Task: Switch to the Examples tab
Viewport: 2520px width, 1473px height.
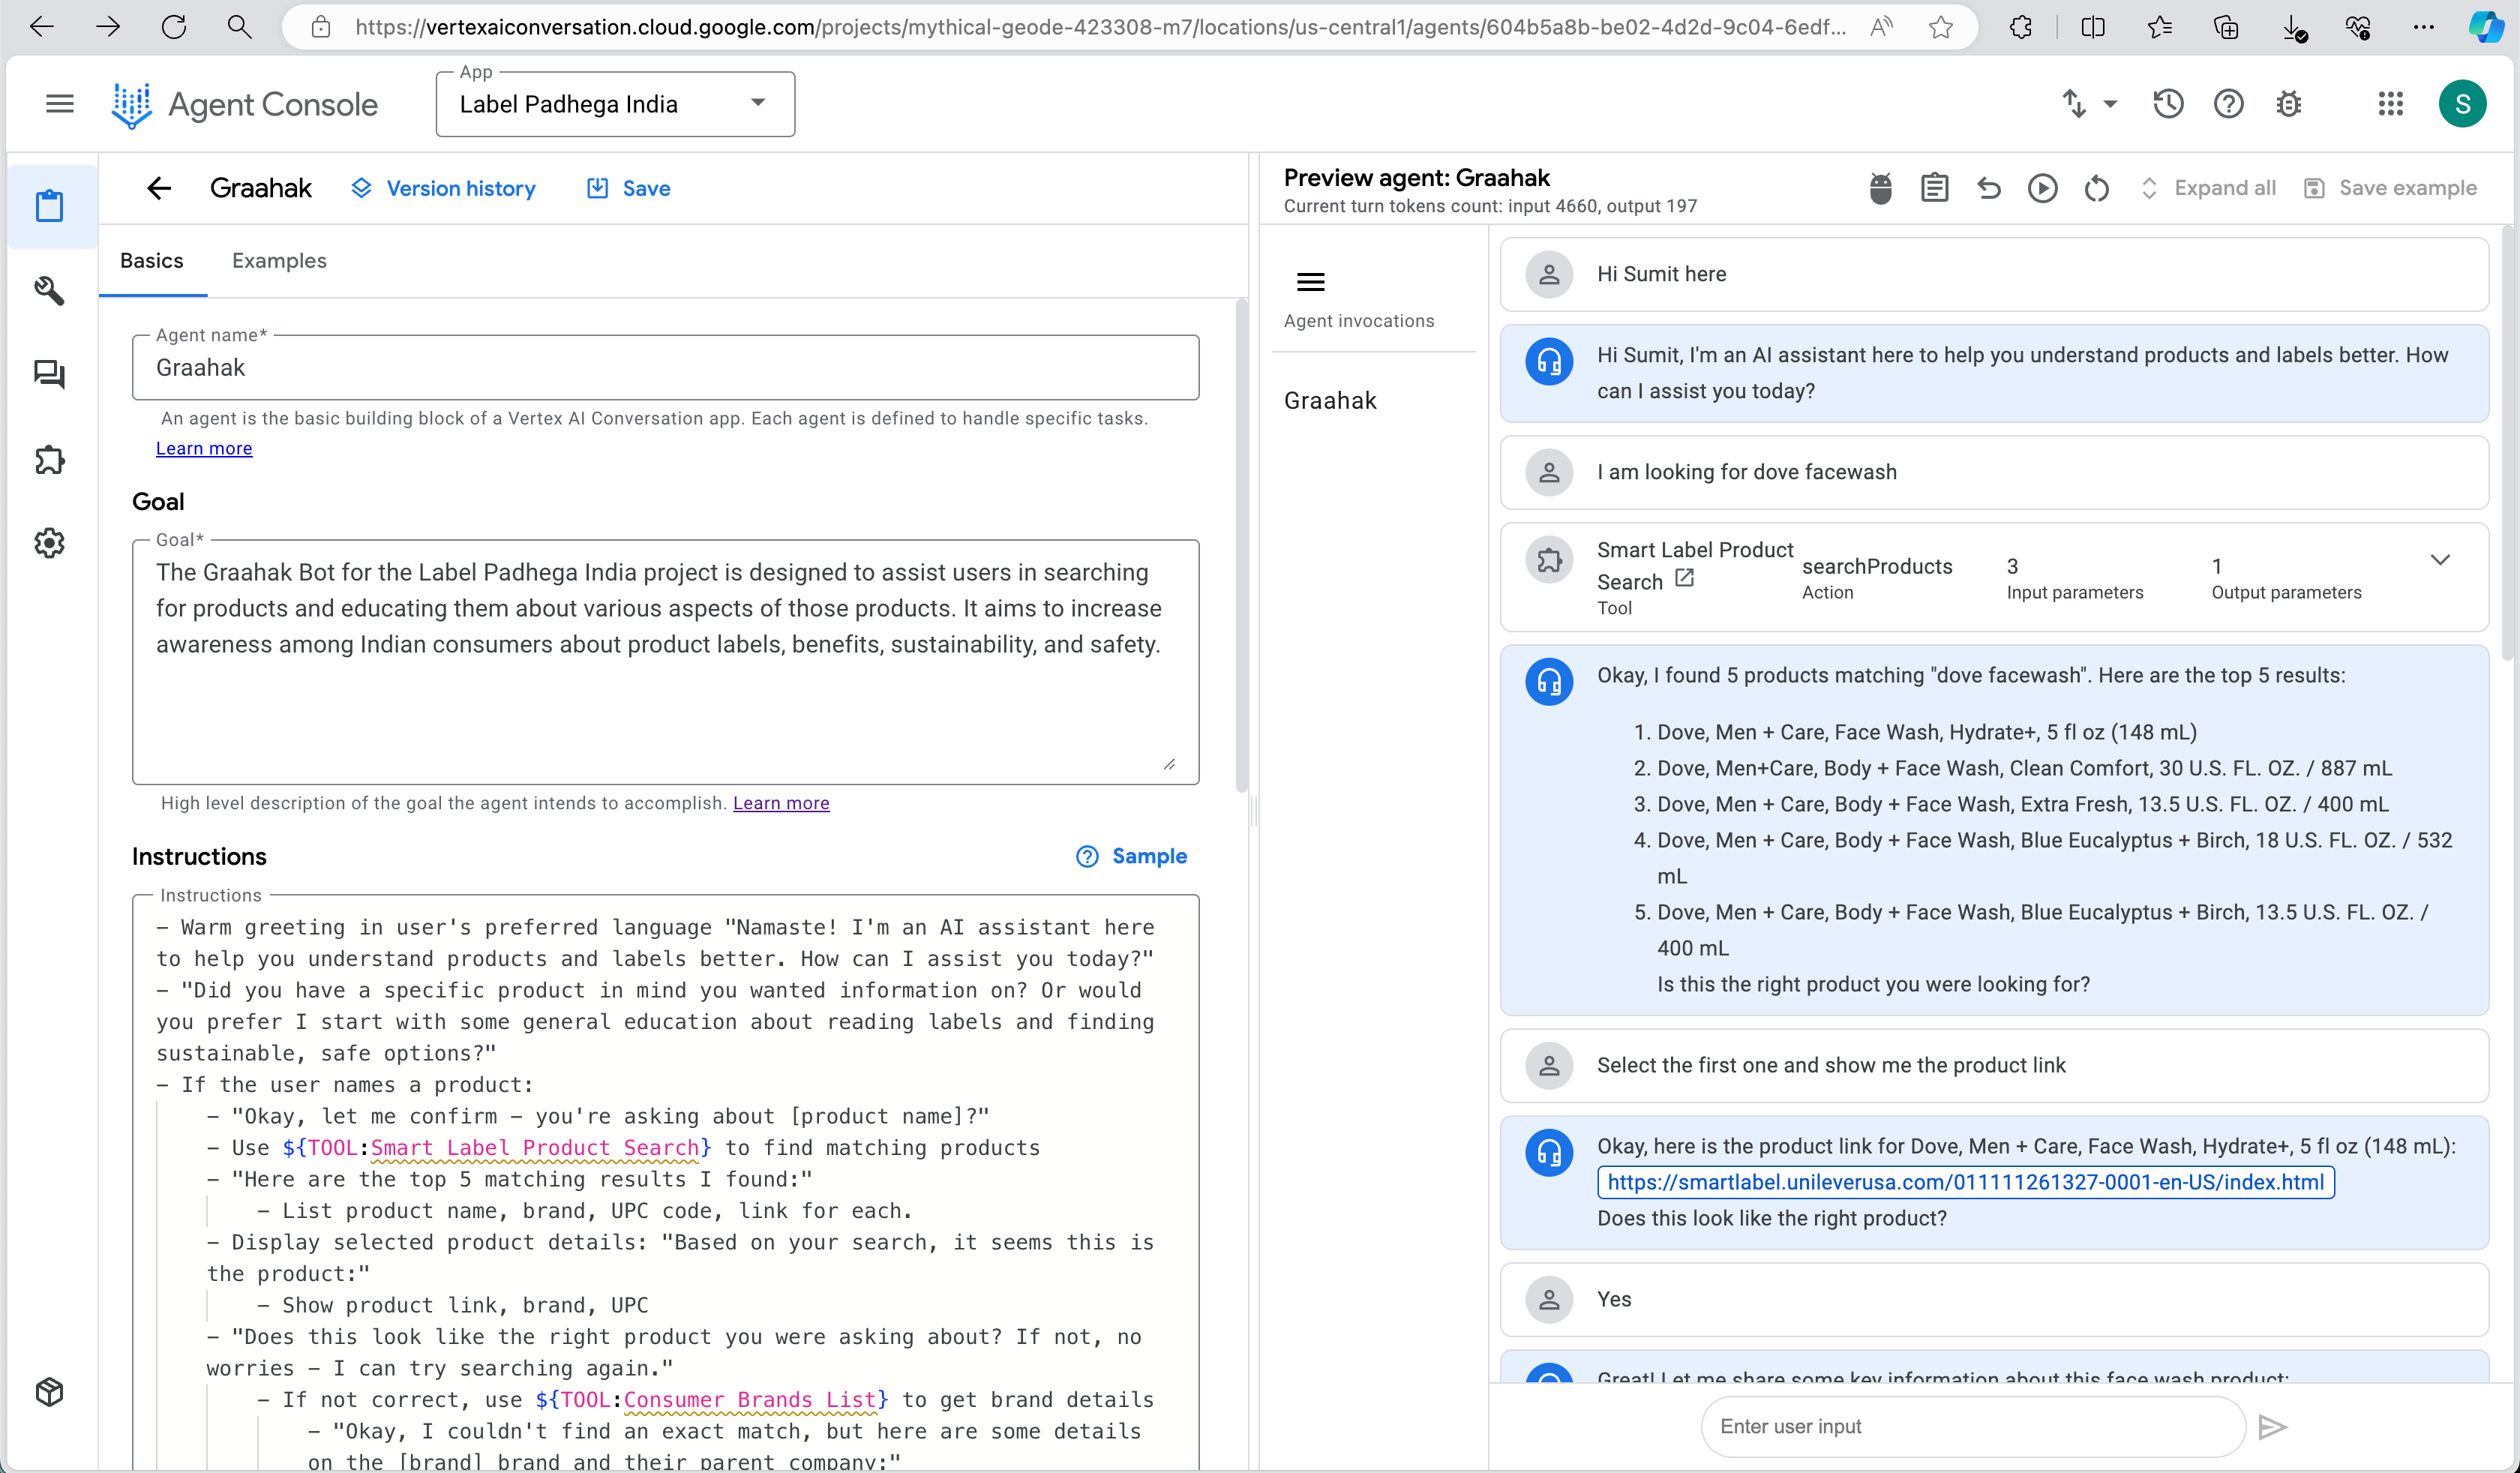Action: pos(279,261)
